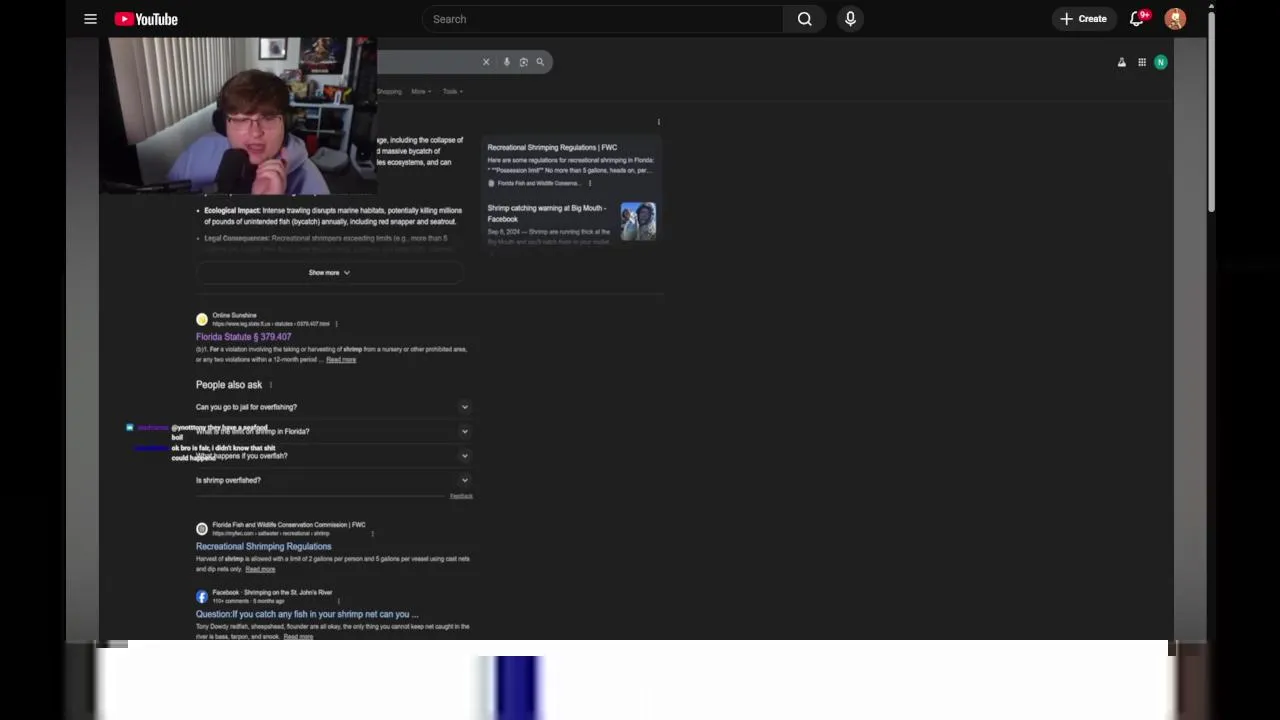
Task: Open three-dot menu beside Florida Fish and Wildlife source
Action: 590,183
